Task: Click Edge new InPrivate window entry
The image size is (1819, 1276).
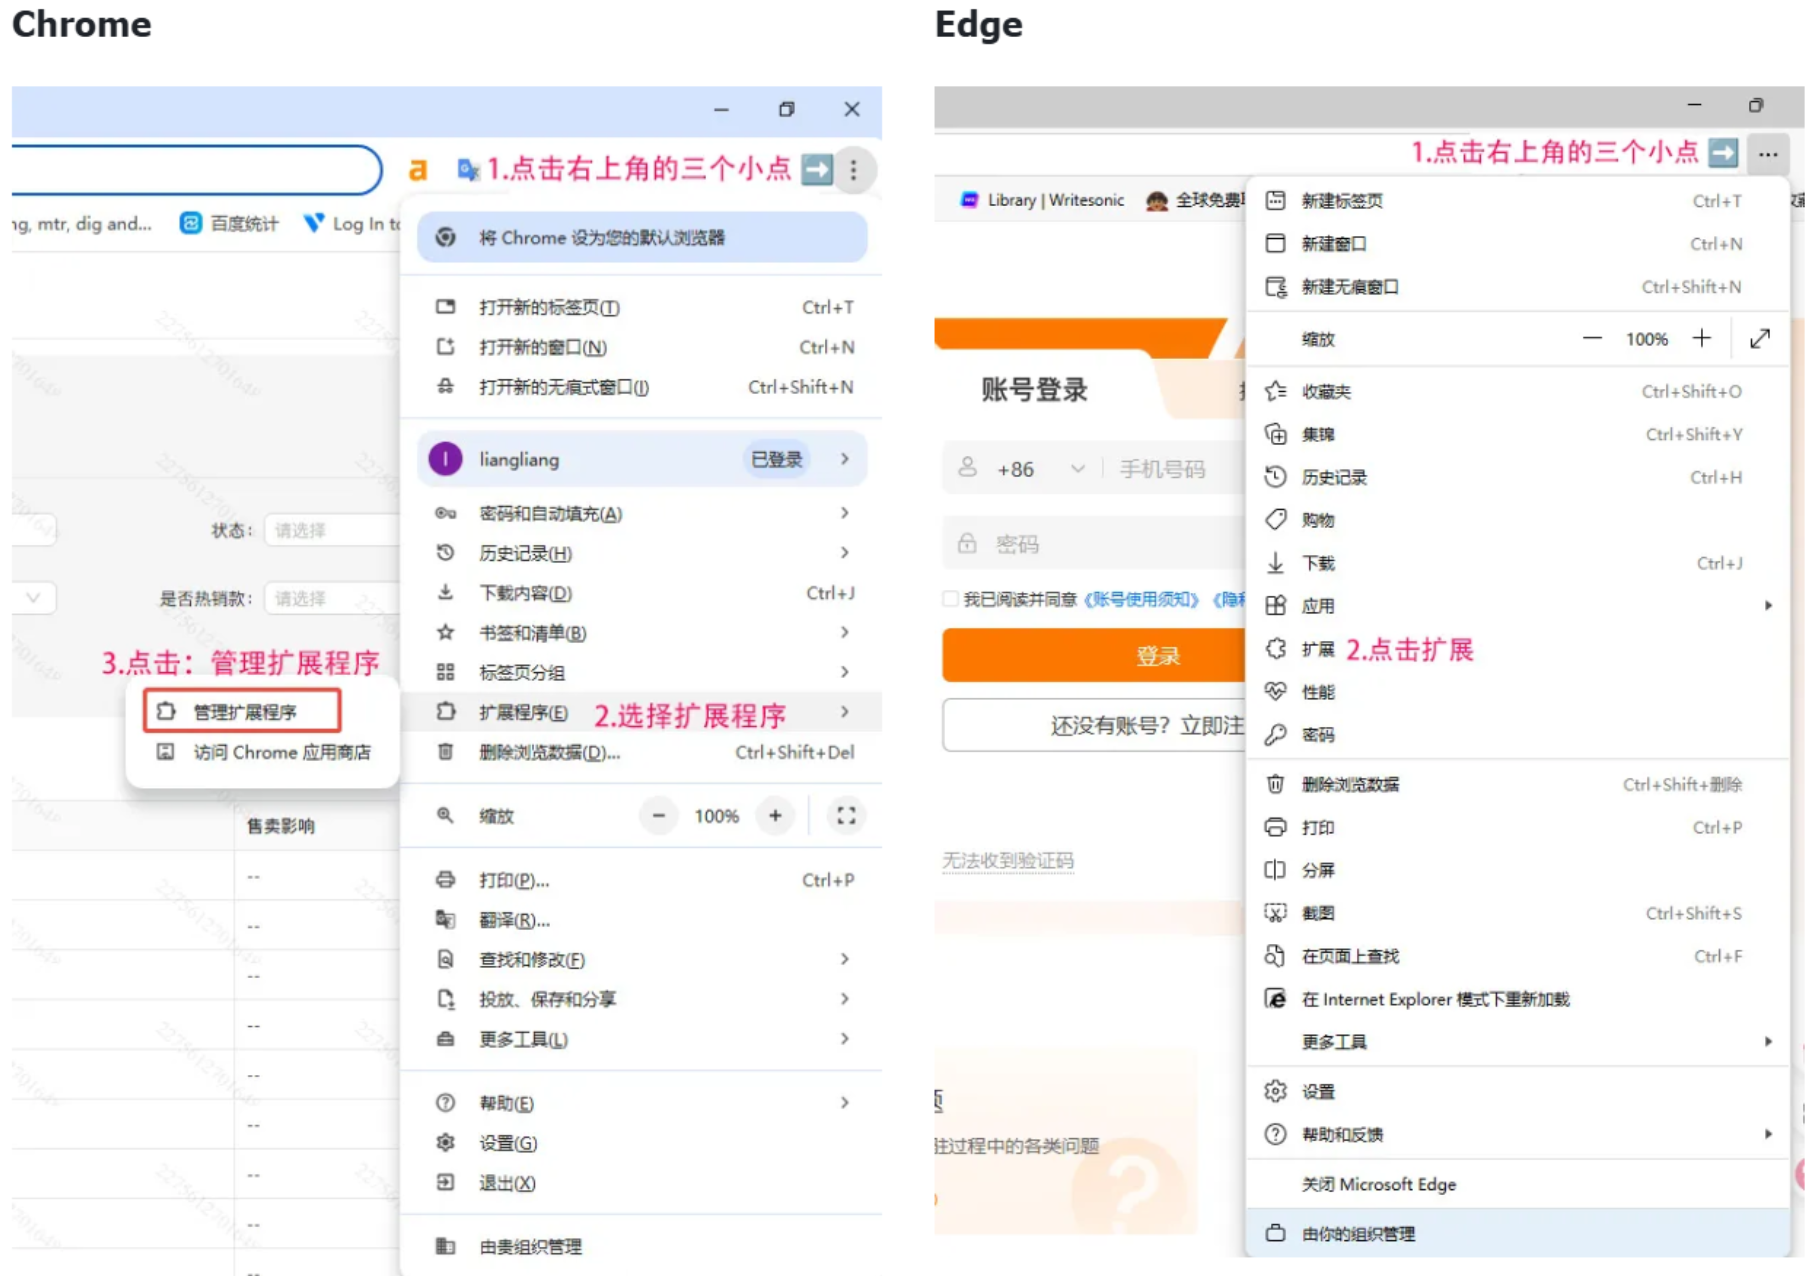Action: (1517, 287)
